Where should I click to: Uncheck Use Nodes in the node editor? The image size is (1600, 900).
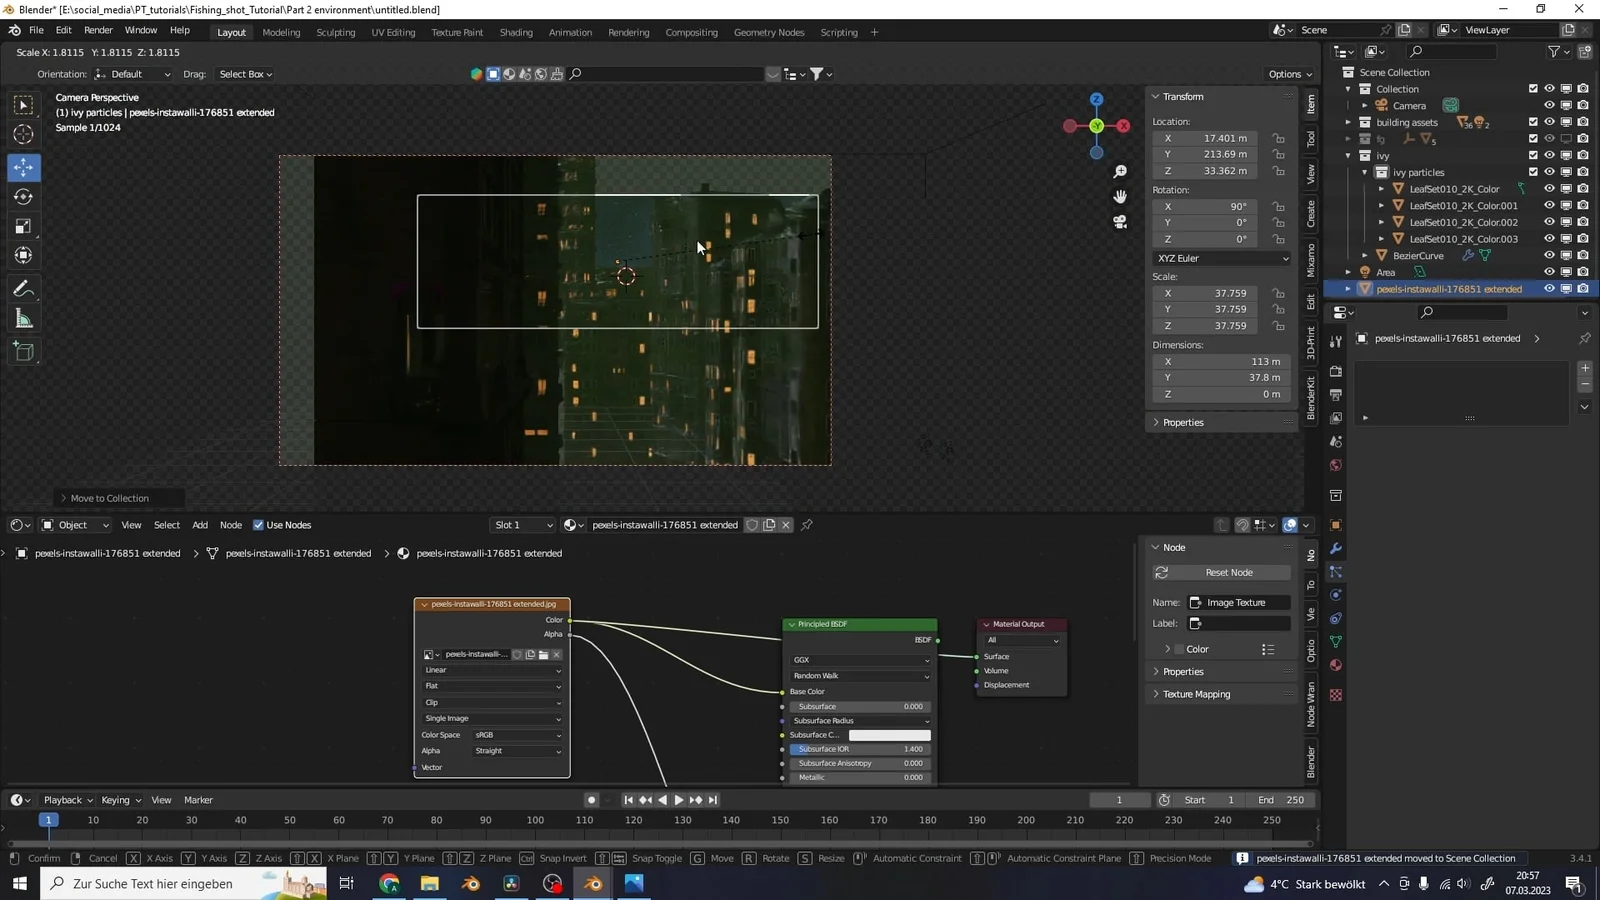[258, 524]
